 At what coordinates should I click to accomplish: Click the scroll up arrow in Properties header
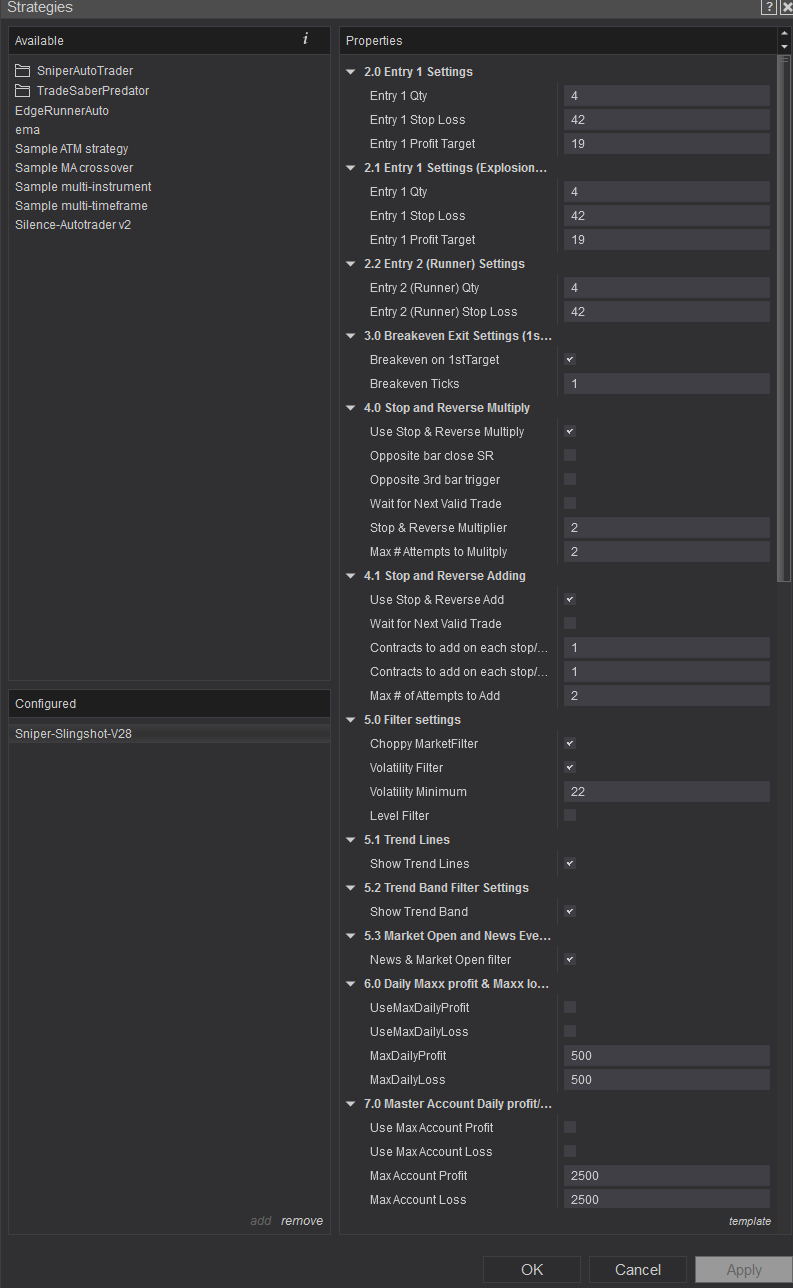click(x=783, y=35)
